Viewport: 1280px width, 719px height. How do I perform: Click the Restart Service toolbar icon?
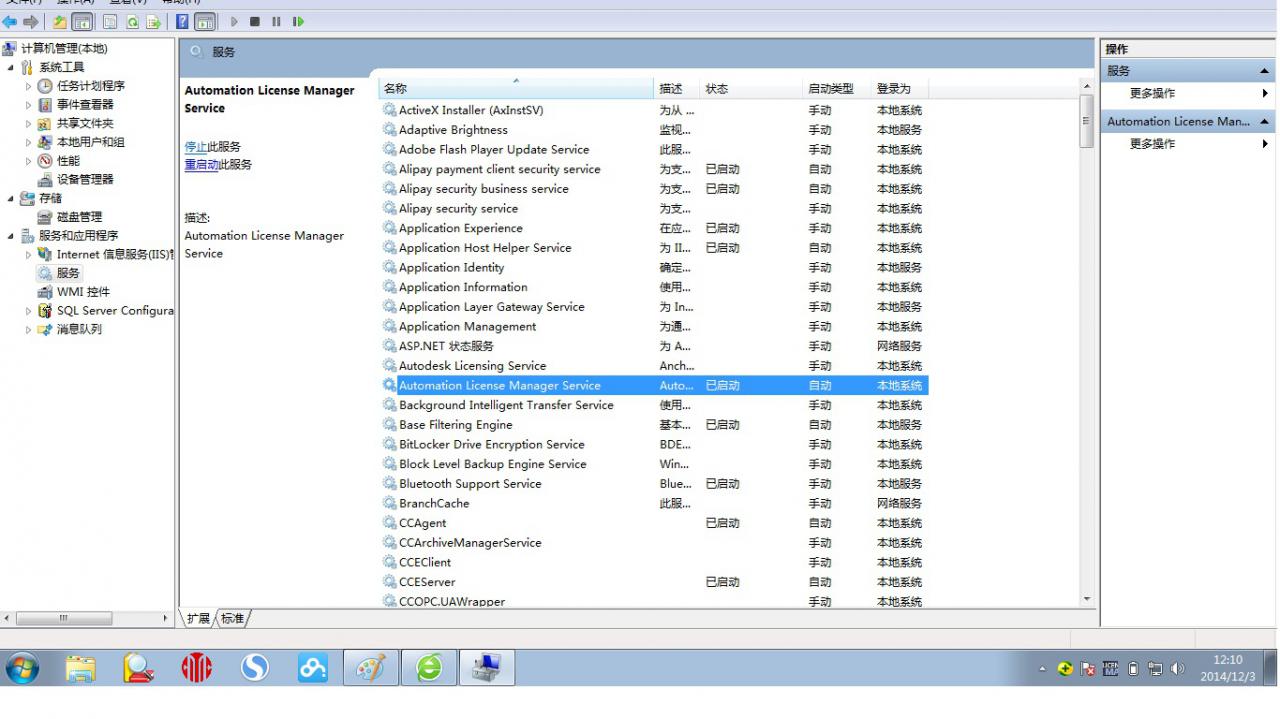tap(298, 21)
